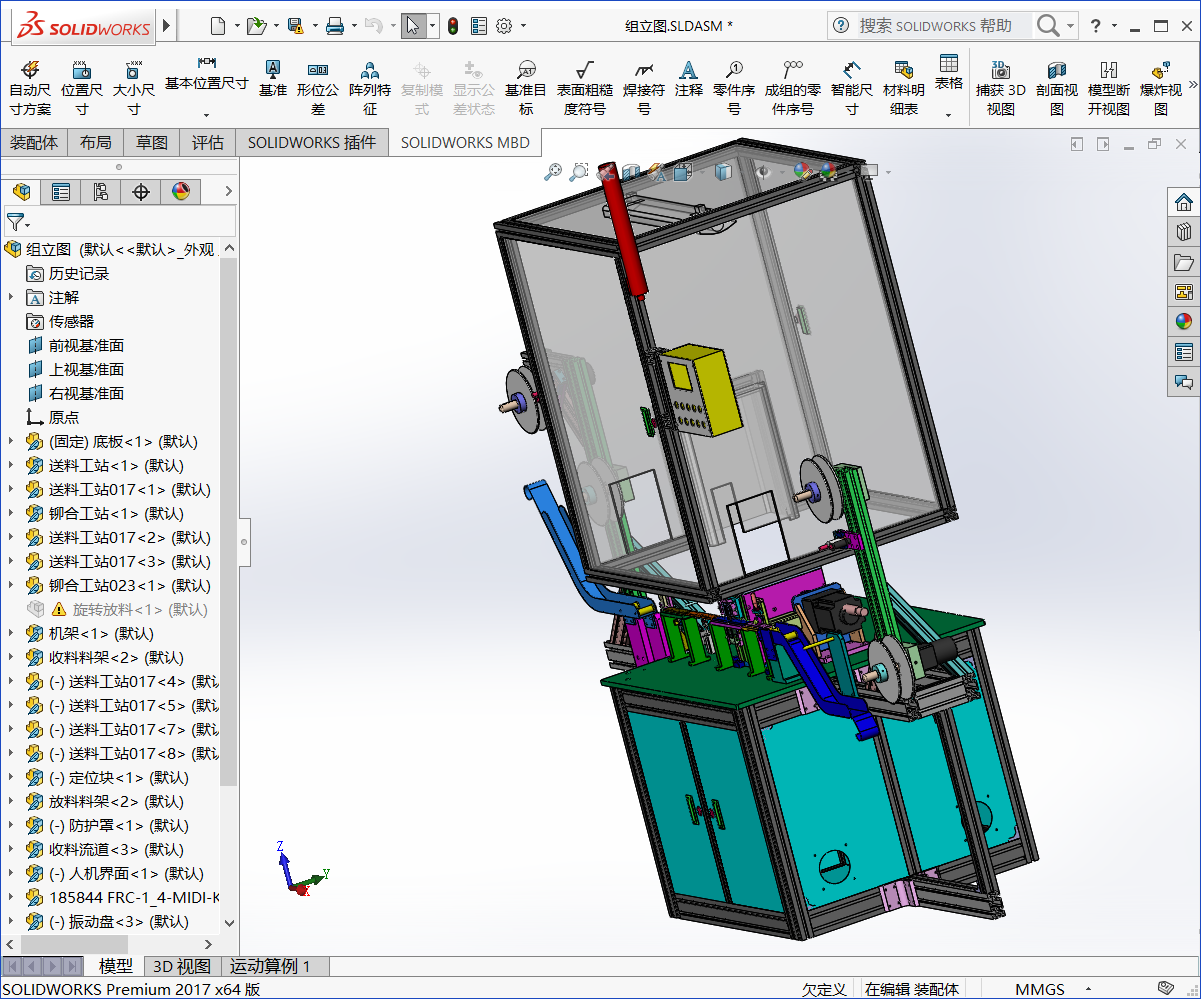1201x999 pixels.
Task: Click the Print icon
Action: pos(335,26)
